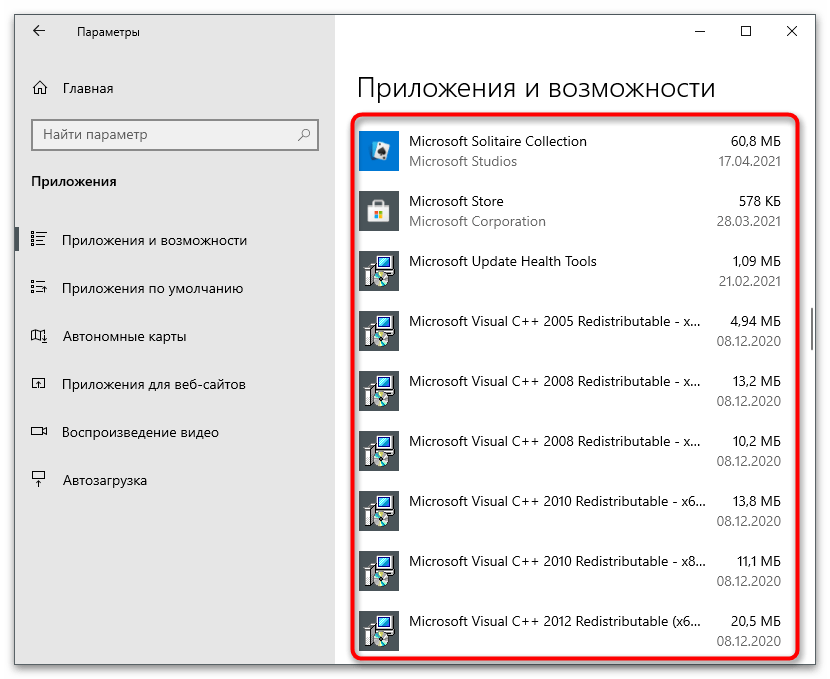This screenshot has height=679, width=830.
Task: Click the apps list vertical scrollbar thumb
Action: click(x=811, y=329)
